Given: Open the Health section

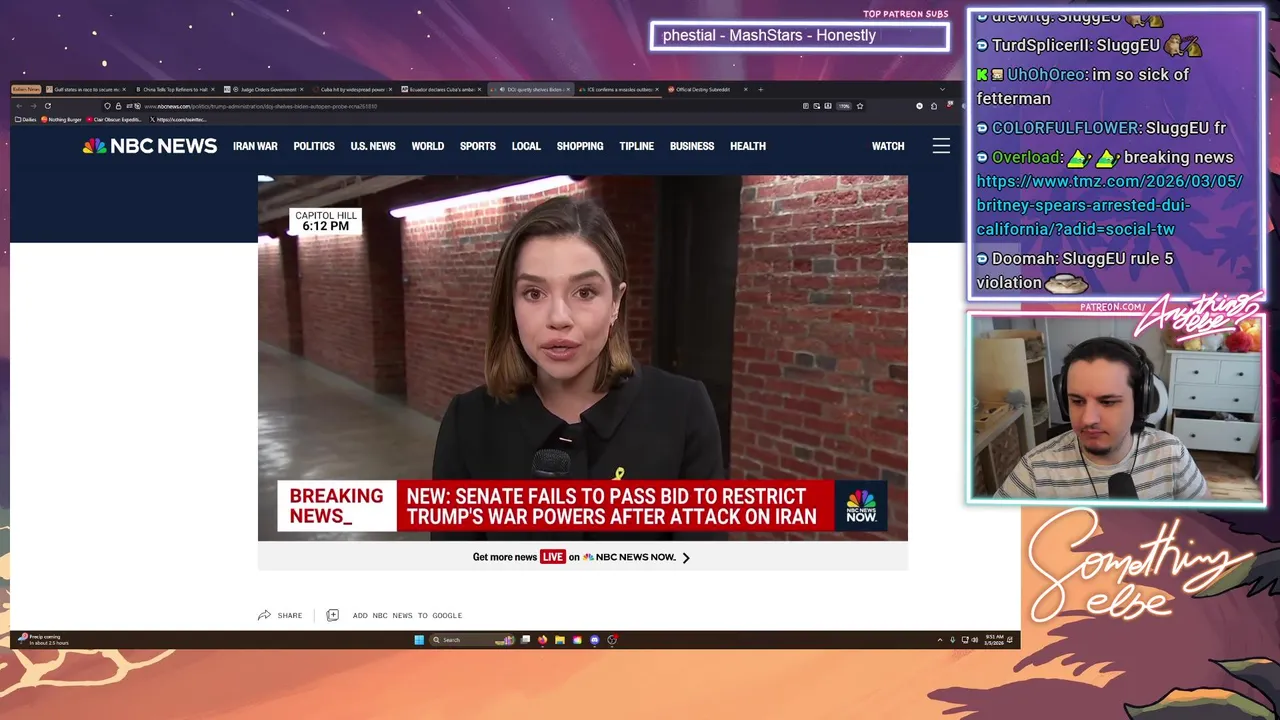Looking at the screenshot, I should point(748,146).
